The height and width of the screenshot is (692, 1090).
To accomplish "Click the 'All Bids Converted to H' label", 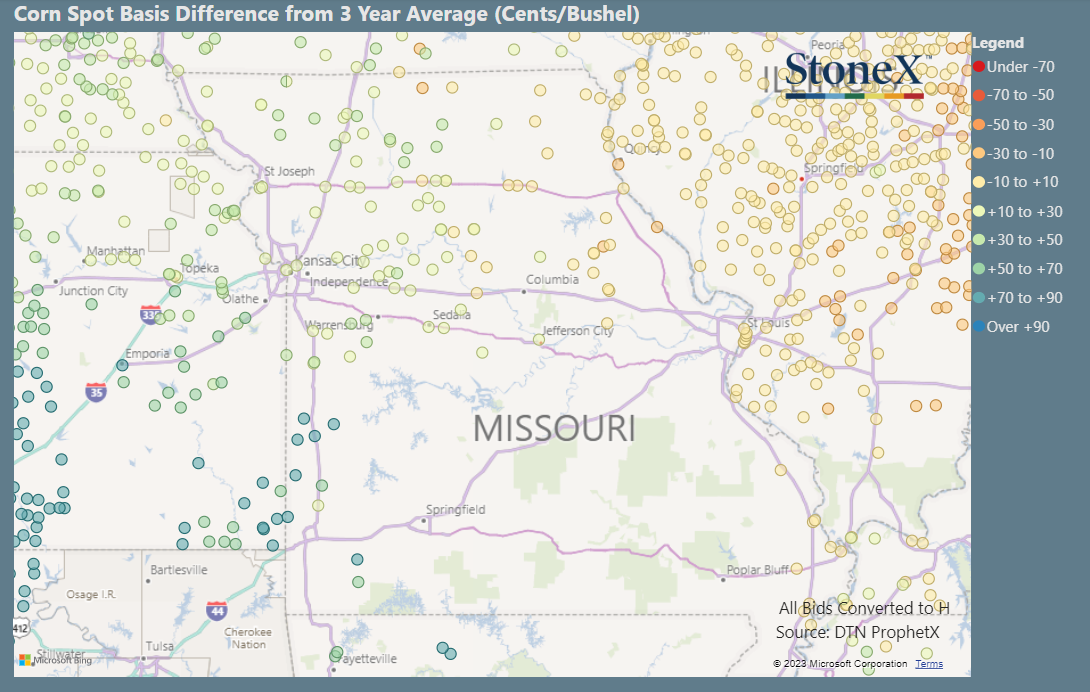I will 863,608.
